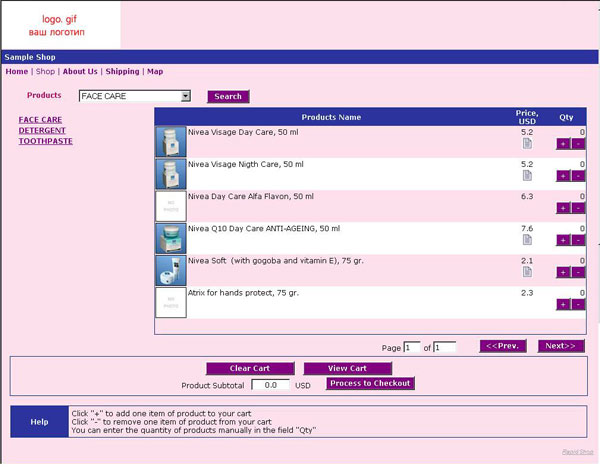Click the Product Subtotal field
600x476 pixels.
click(271, 385)
